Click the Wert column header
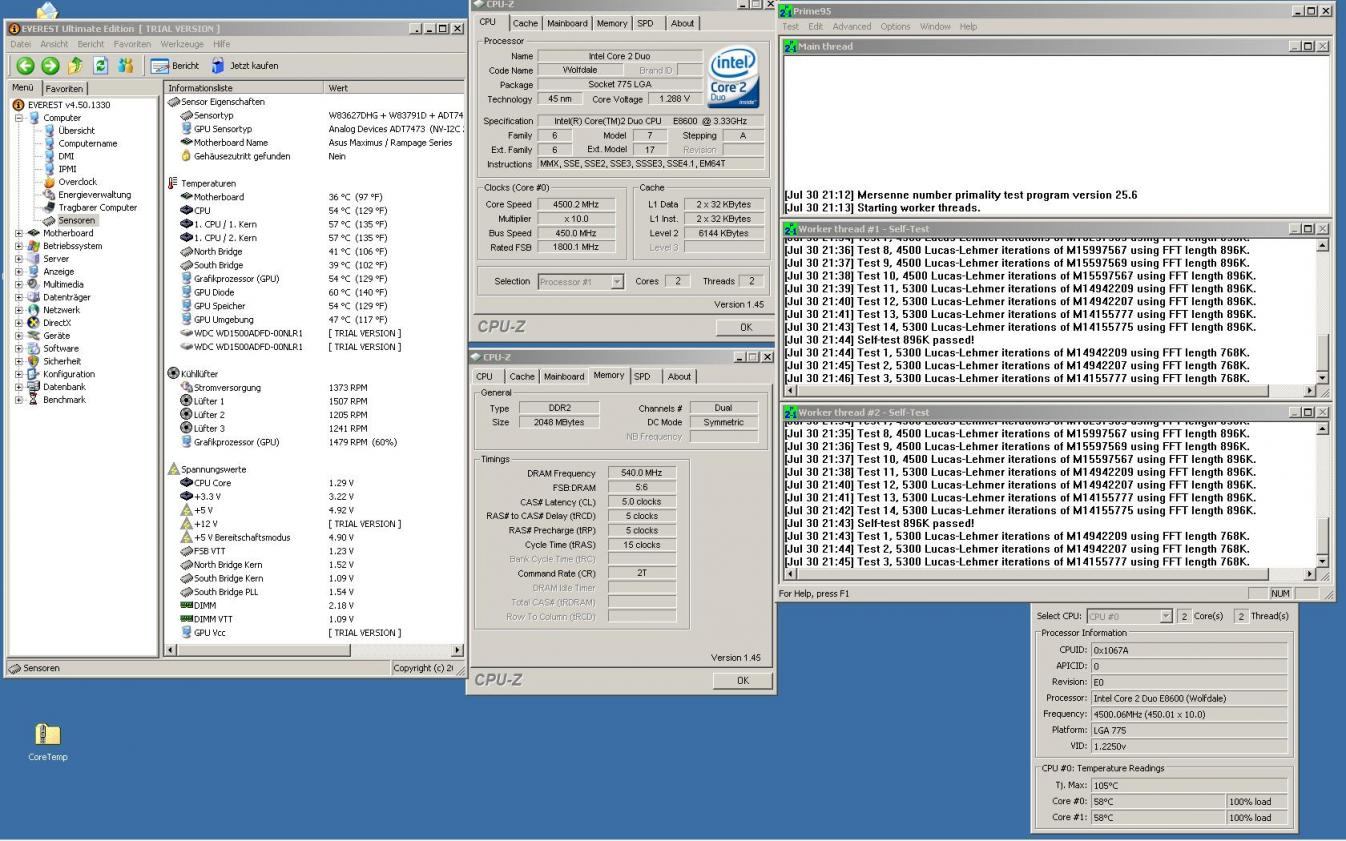Viewport: 1346px width, 841px height. pyautogui.click(x=394, y=88)
